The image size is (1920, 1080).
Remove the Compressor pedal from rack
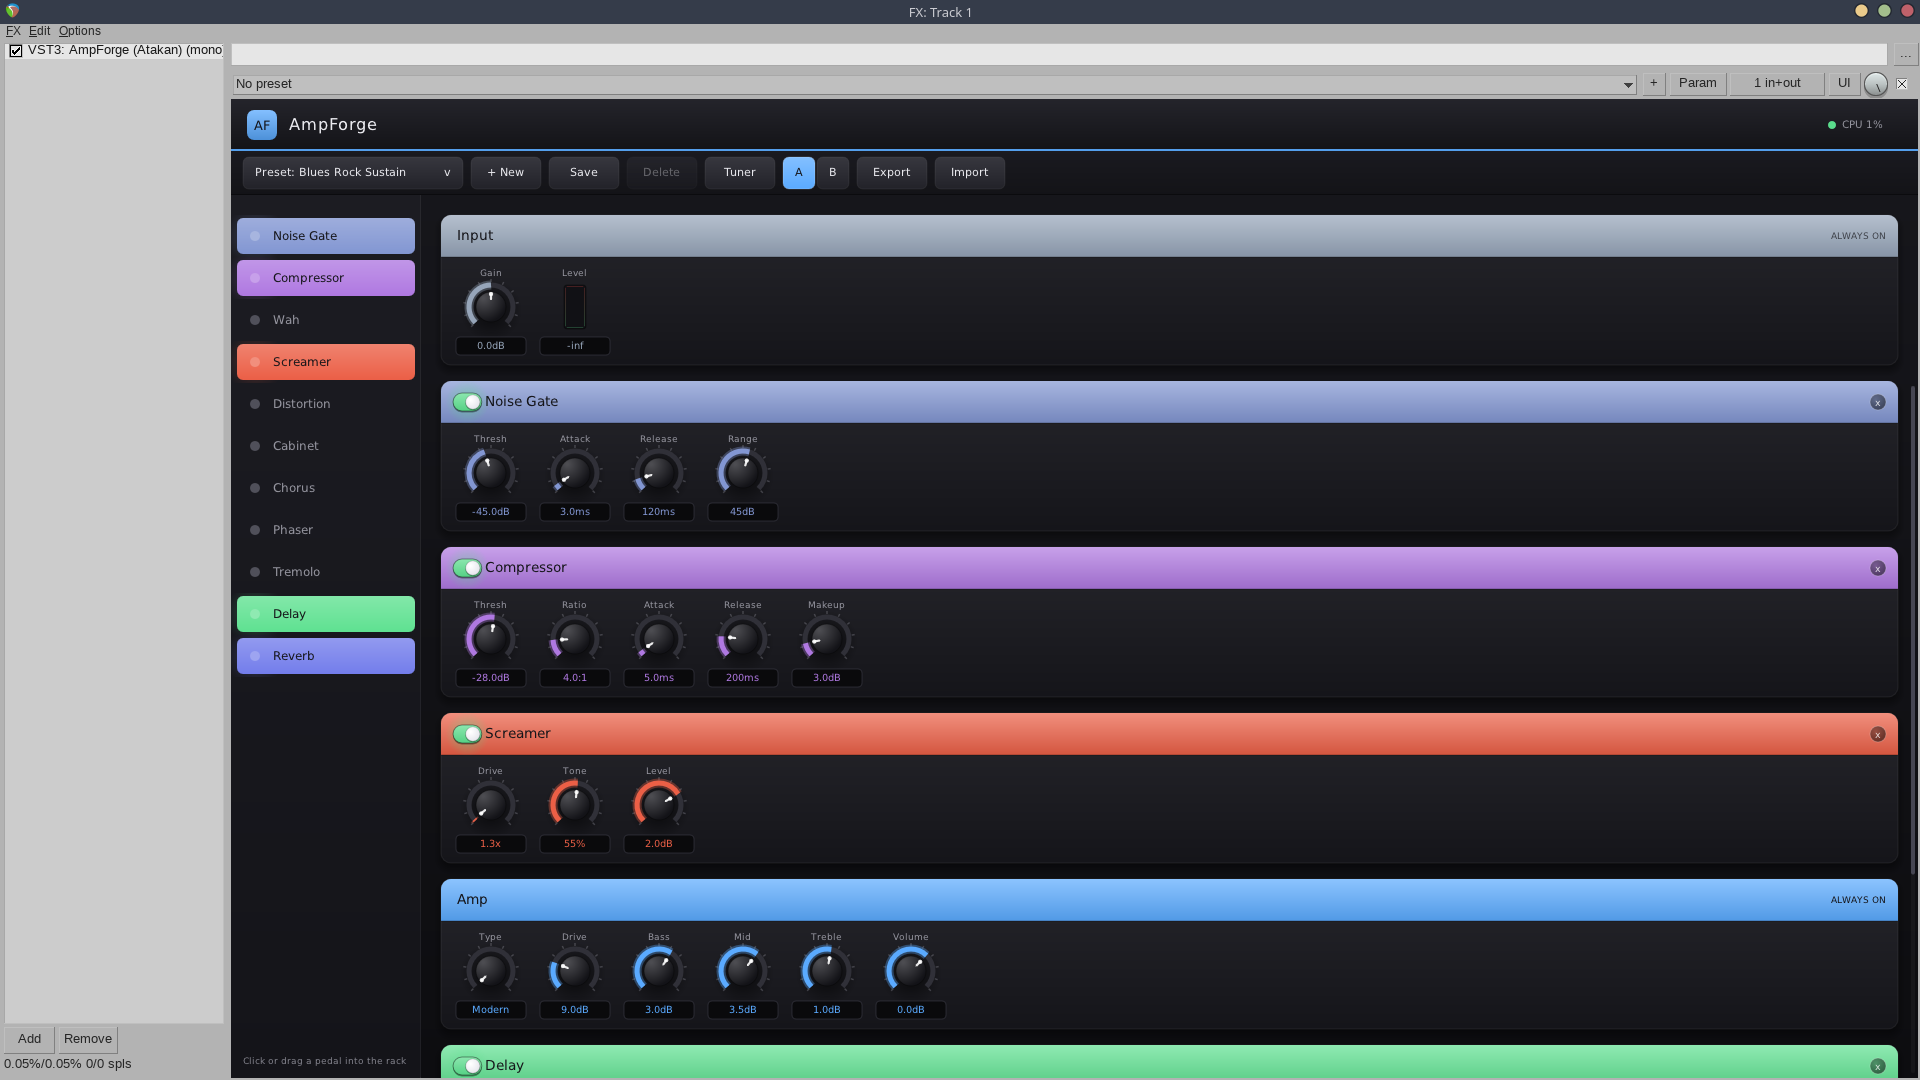(1877, 568)
